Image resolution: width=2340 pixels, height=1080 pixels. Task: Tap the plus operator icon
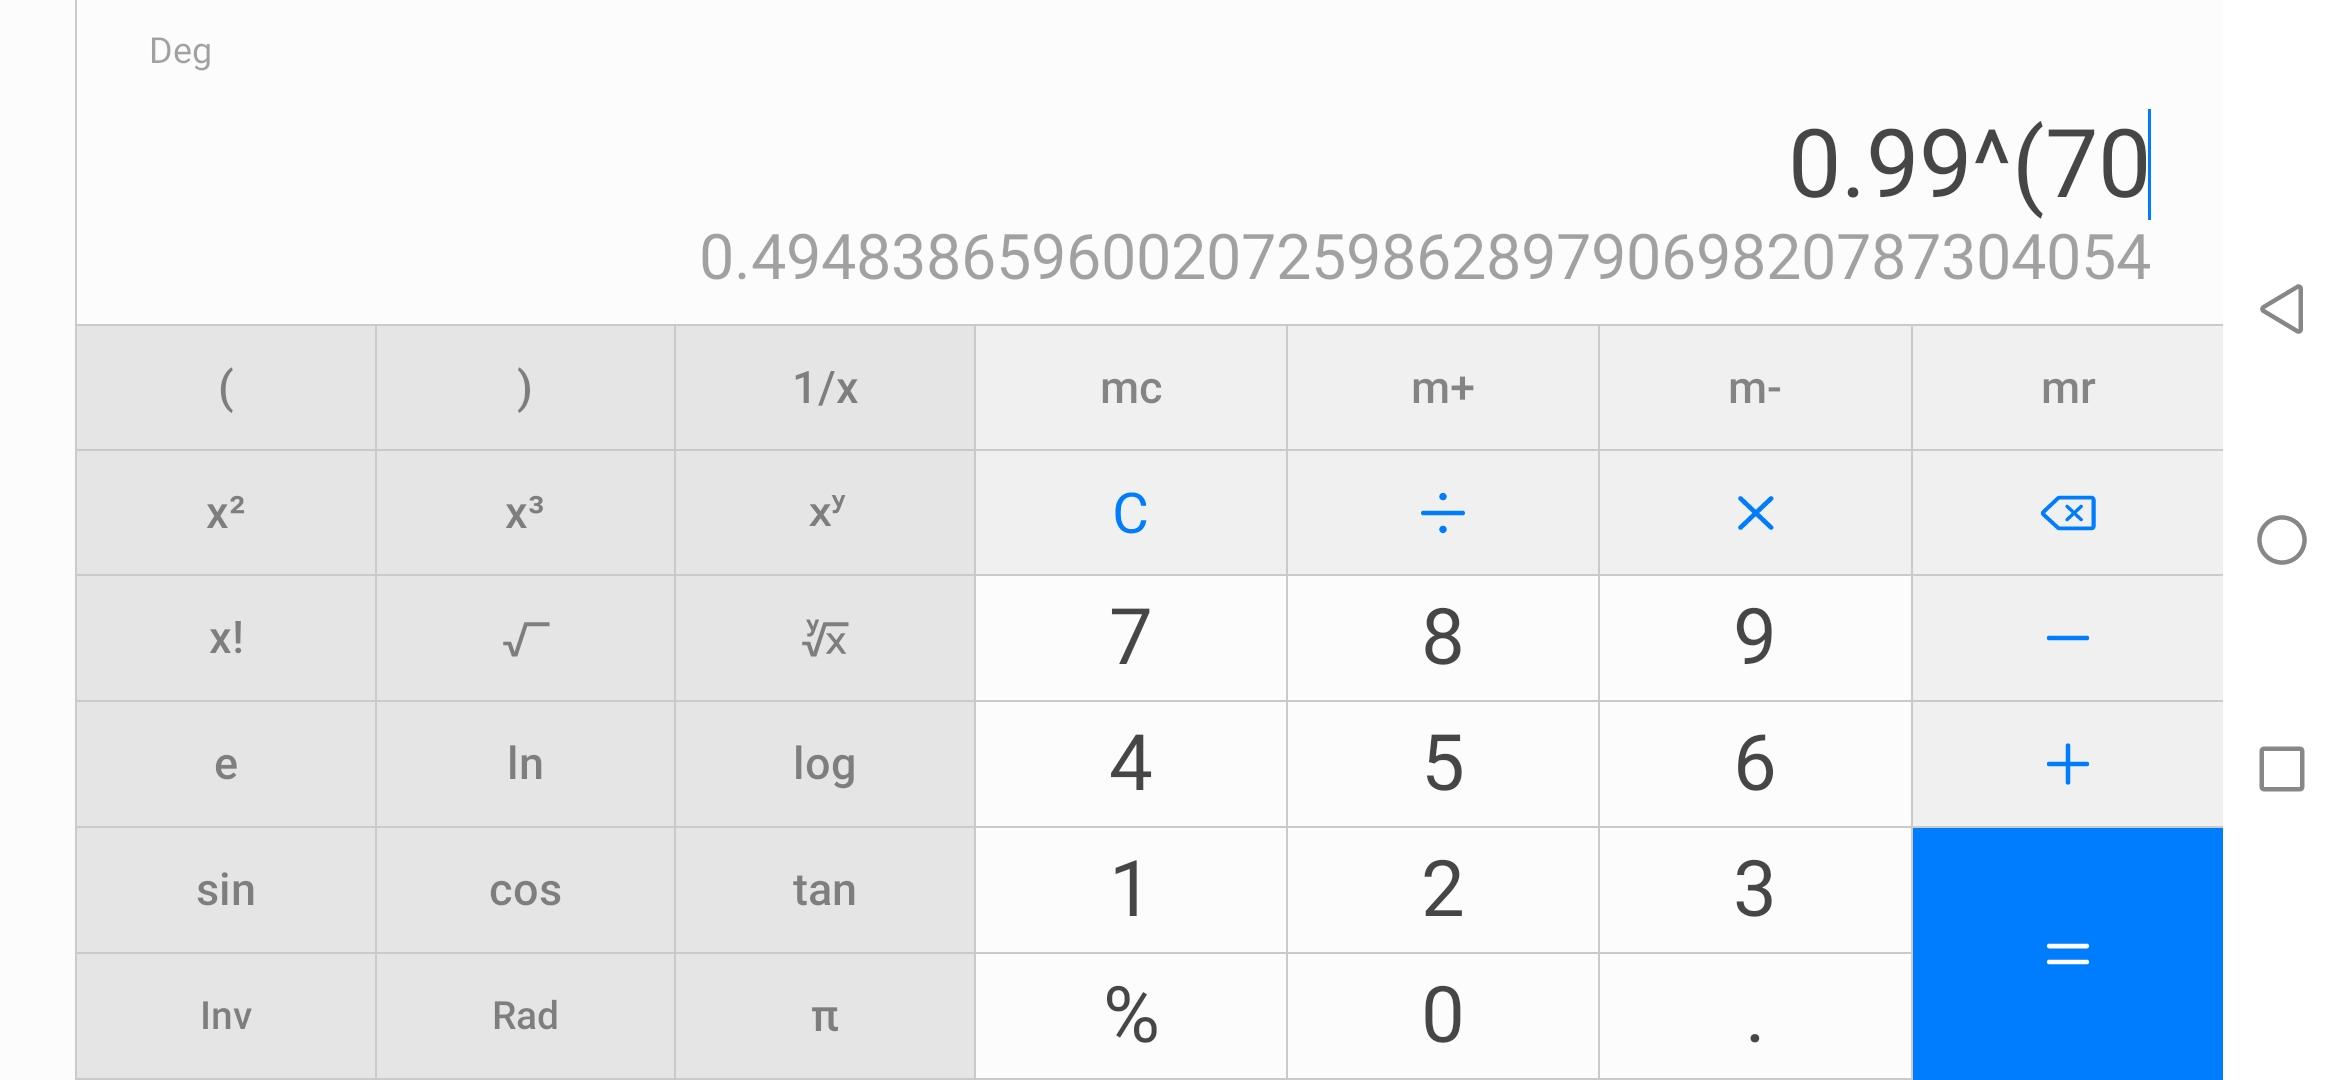(x=2067, y=765)
